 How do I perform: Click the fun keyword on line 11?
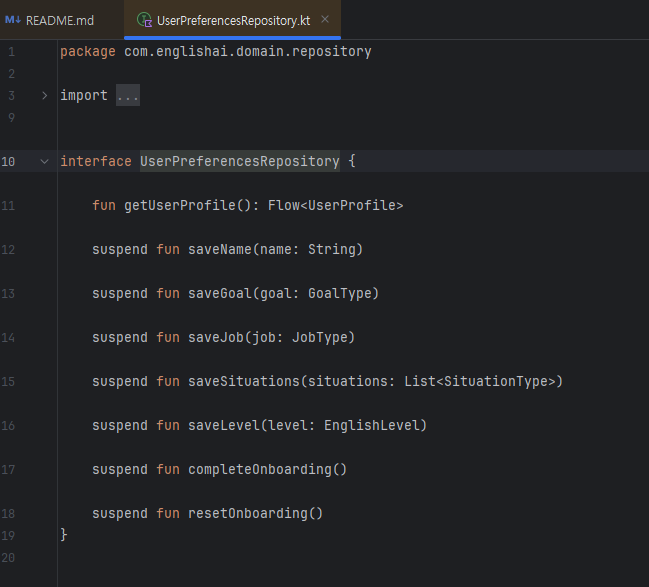pyautogui.click(x=104, y=205)
